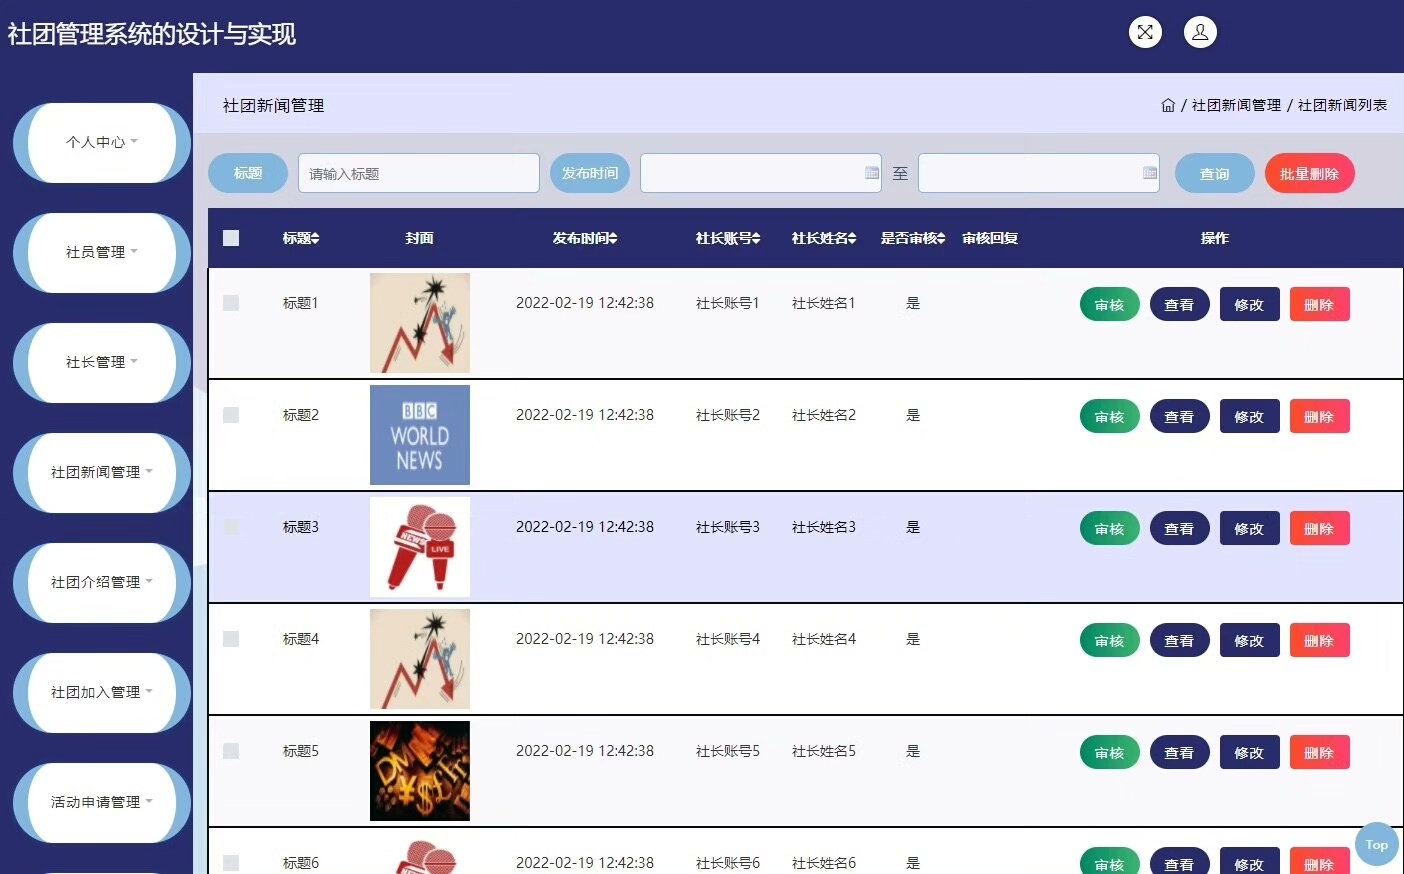Sort table by 是否审核 column
1404x874 pixels.
tap(913, 238)
